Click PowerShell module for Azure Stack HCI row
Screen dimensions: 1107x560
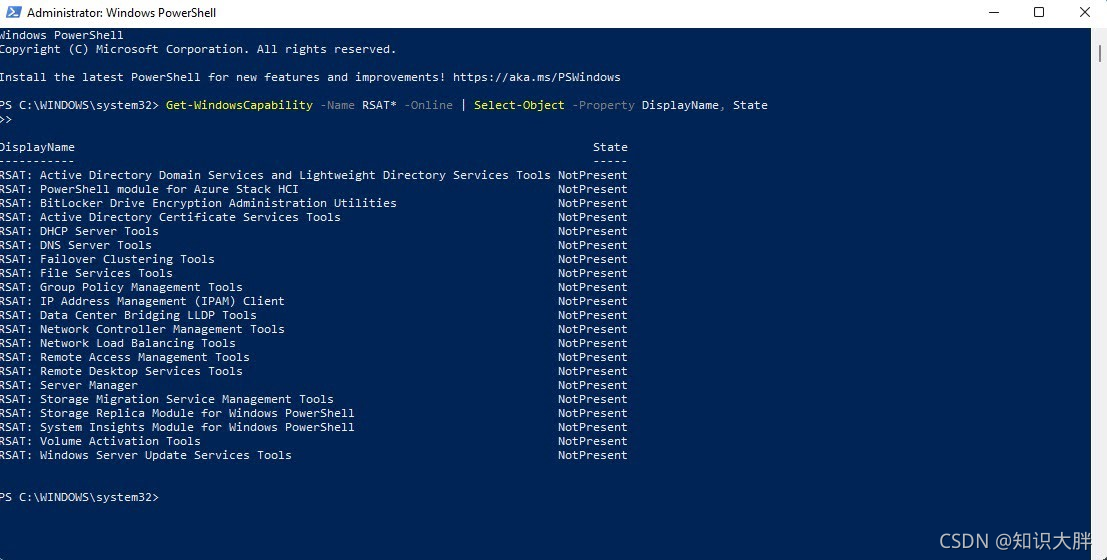tap(313, 189)
